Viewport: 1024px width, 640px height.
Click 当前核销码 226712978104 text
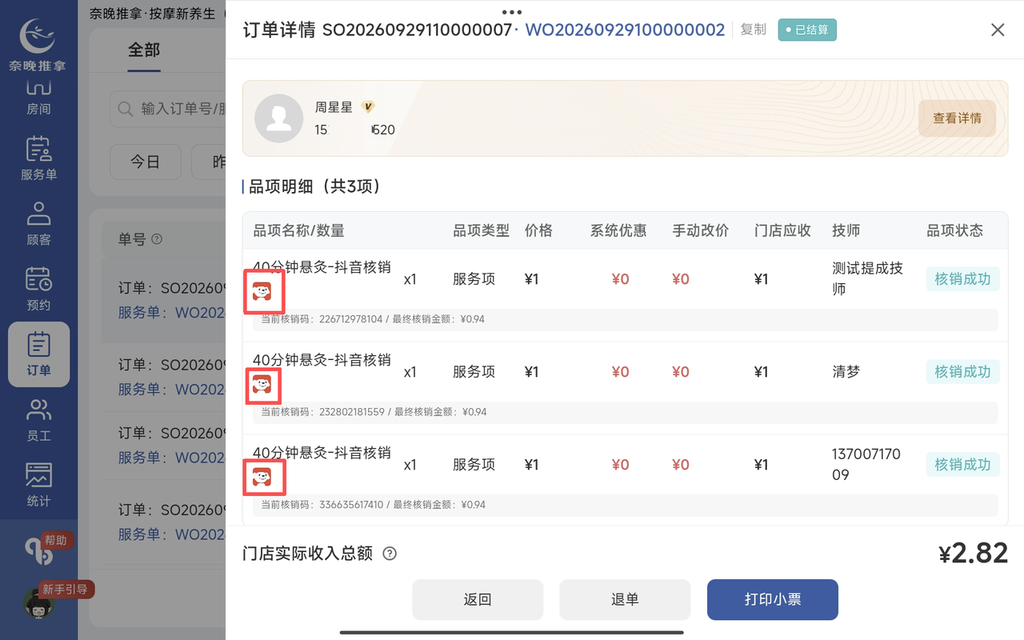pos(322,319)
